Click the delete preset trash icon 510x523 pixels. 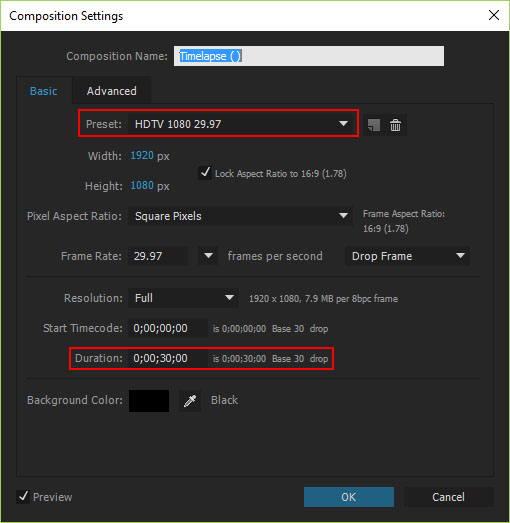point(395,125)
